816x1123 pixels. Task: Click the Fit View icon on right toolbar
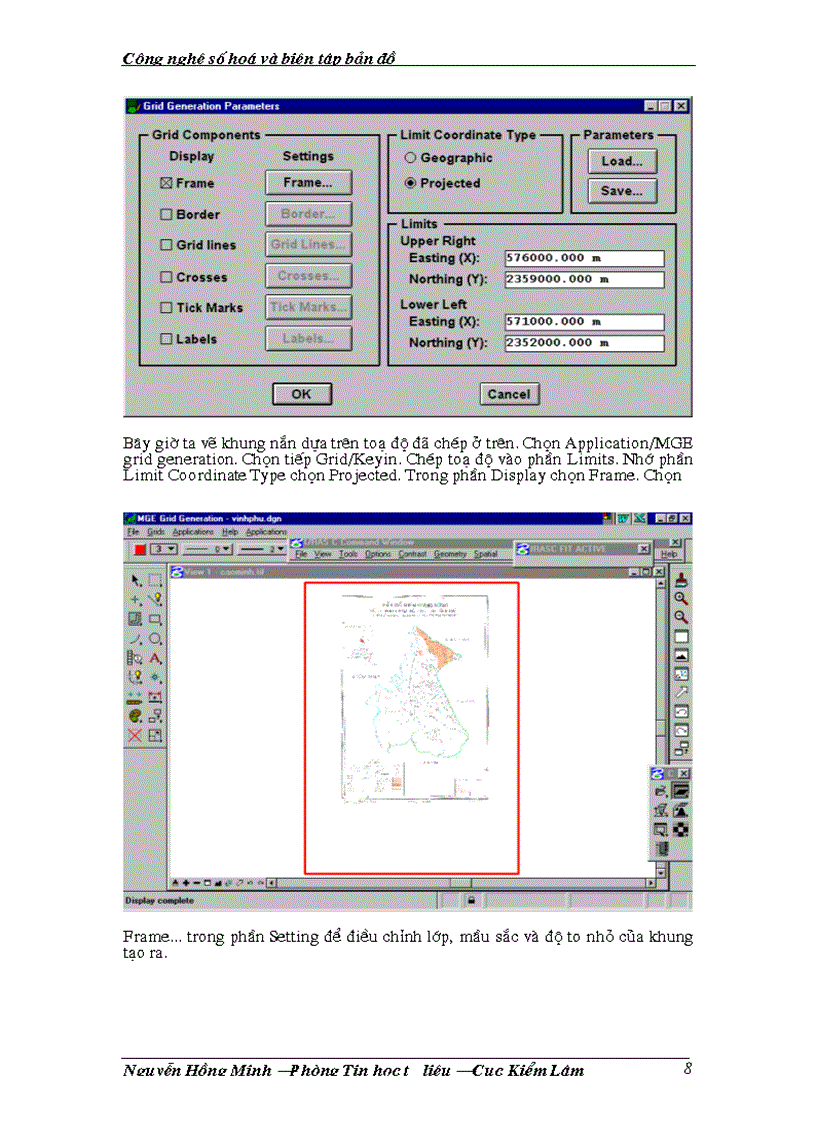coord(682,636)
